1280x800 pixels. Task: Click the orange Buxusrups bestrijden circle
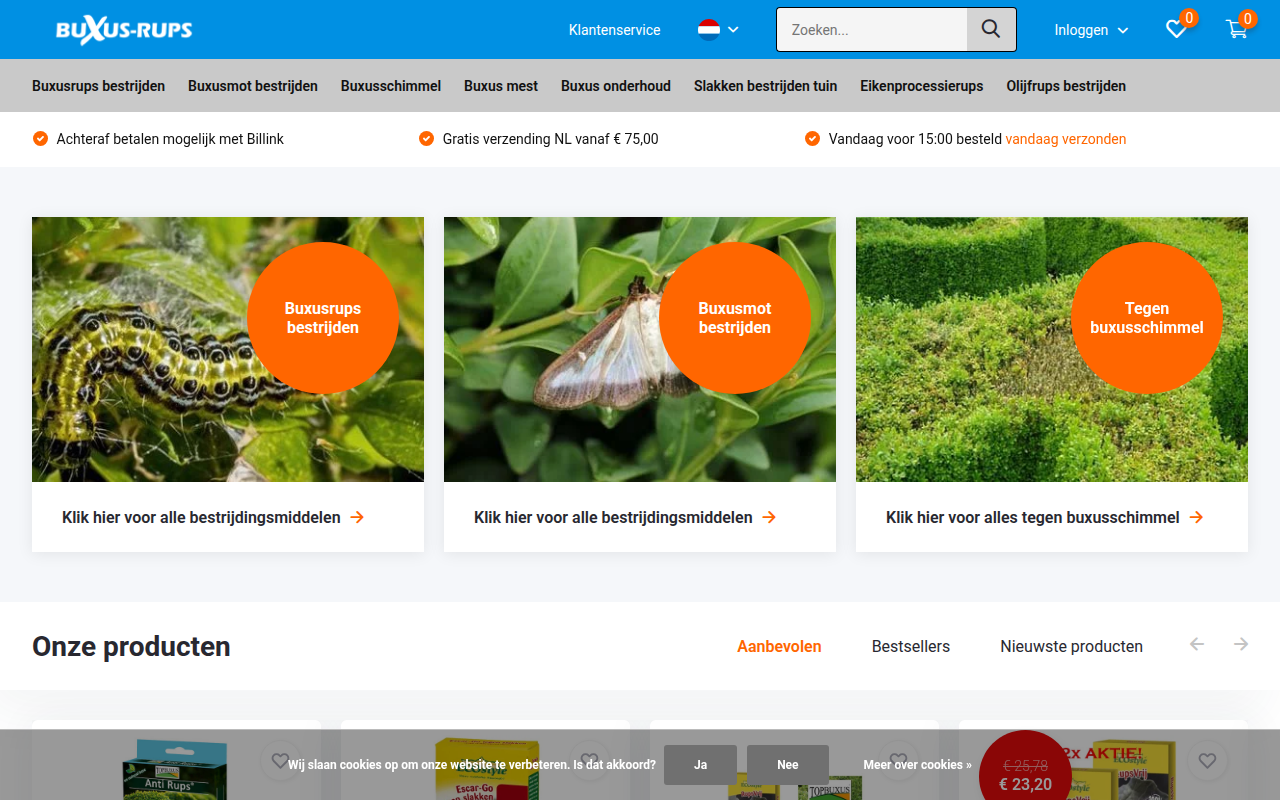tap(323, 318)
